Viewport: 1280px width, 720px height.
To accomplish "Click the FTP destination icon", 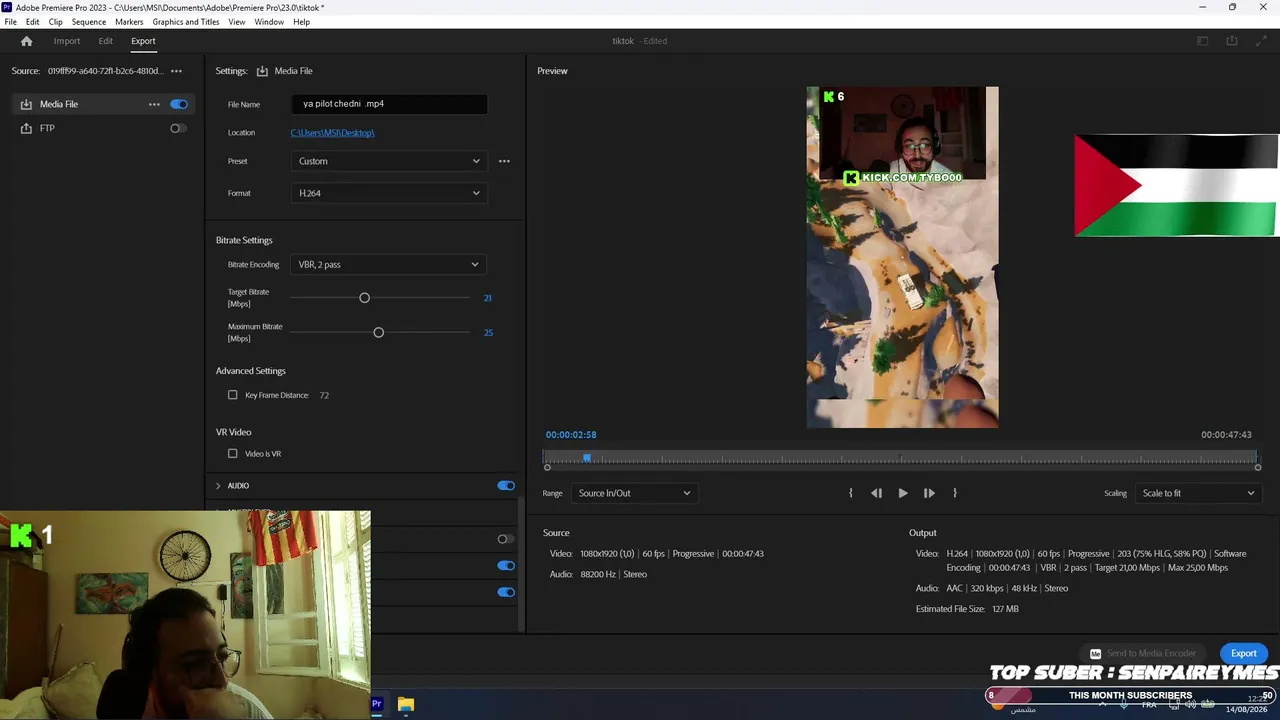I will pyautogui.click(x=26, y=128).
